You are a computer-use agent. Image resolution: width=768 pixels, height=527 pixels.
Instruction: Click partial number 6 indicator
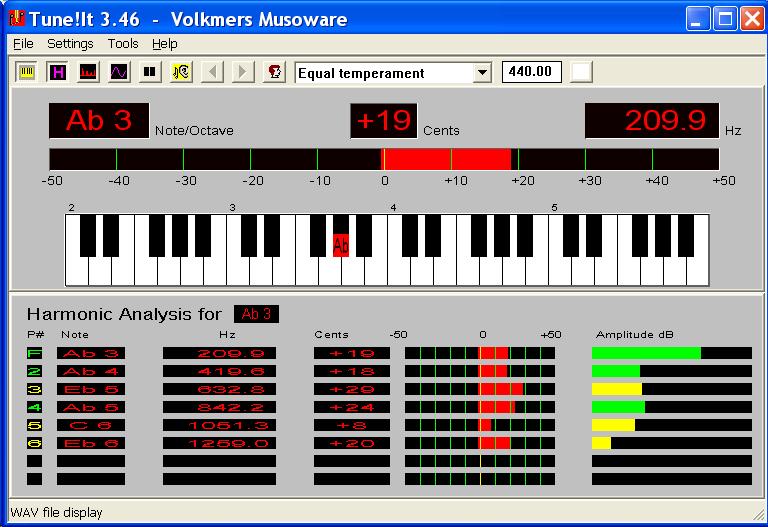tap(34, 443)
